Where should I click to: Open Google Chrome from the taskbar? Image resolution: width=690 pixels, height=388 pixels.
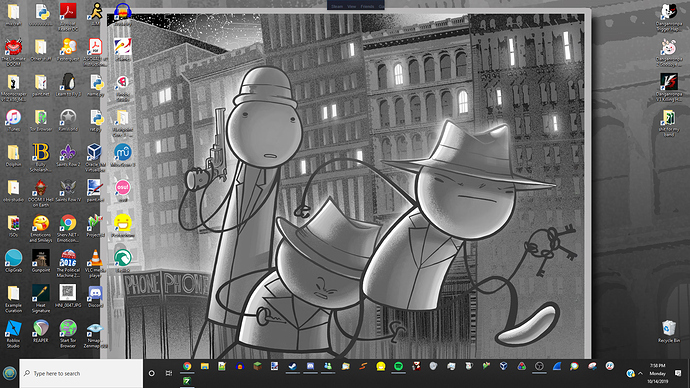pos(187,366)
